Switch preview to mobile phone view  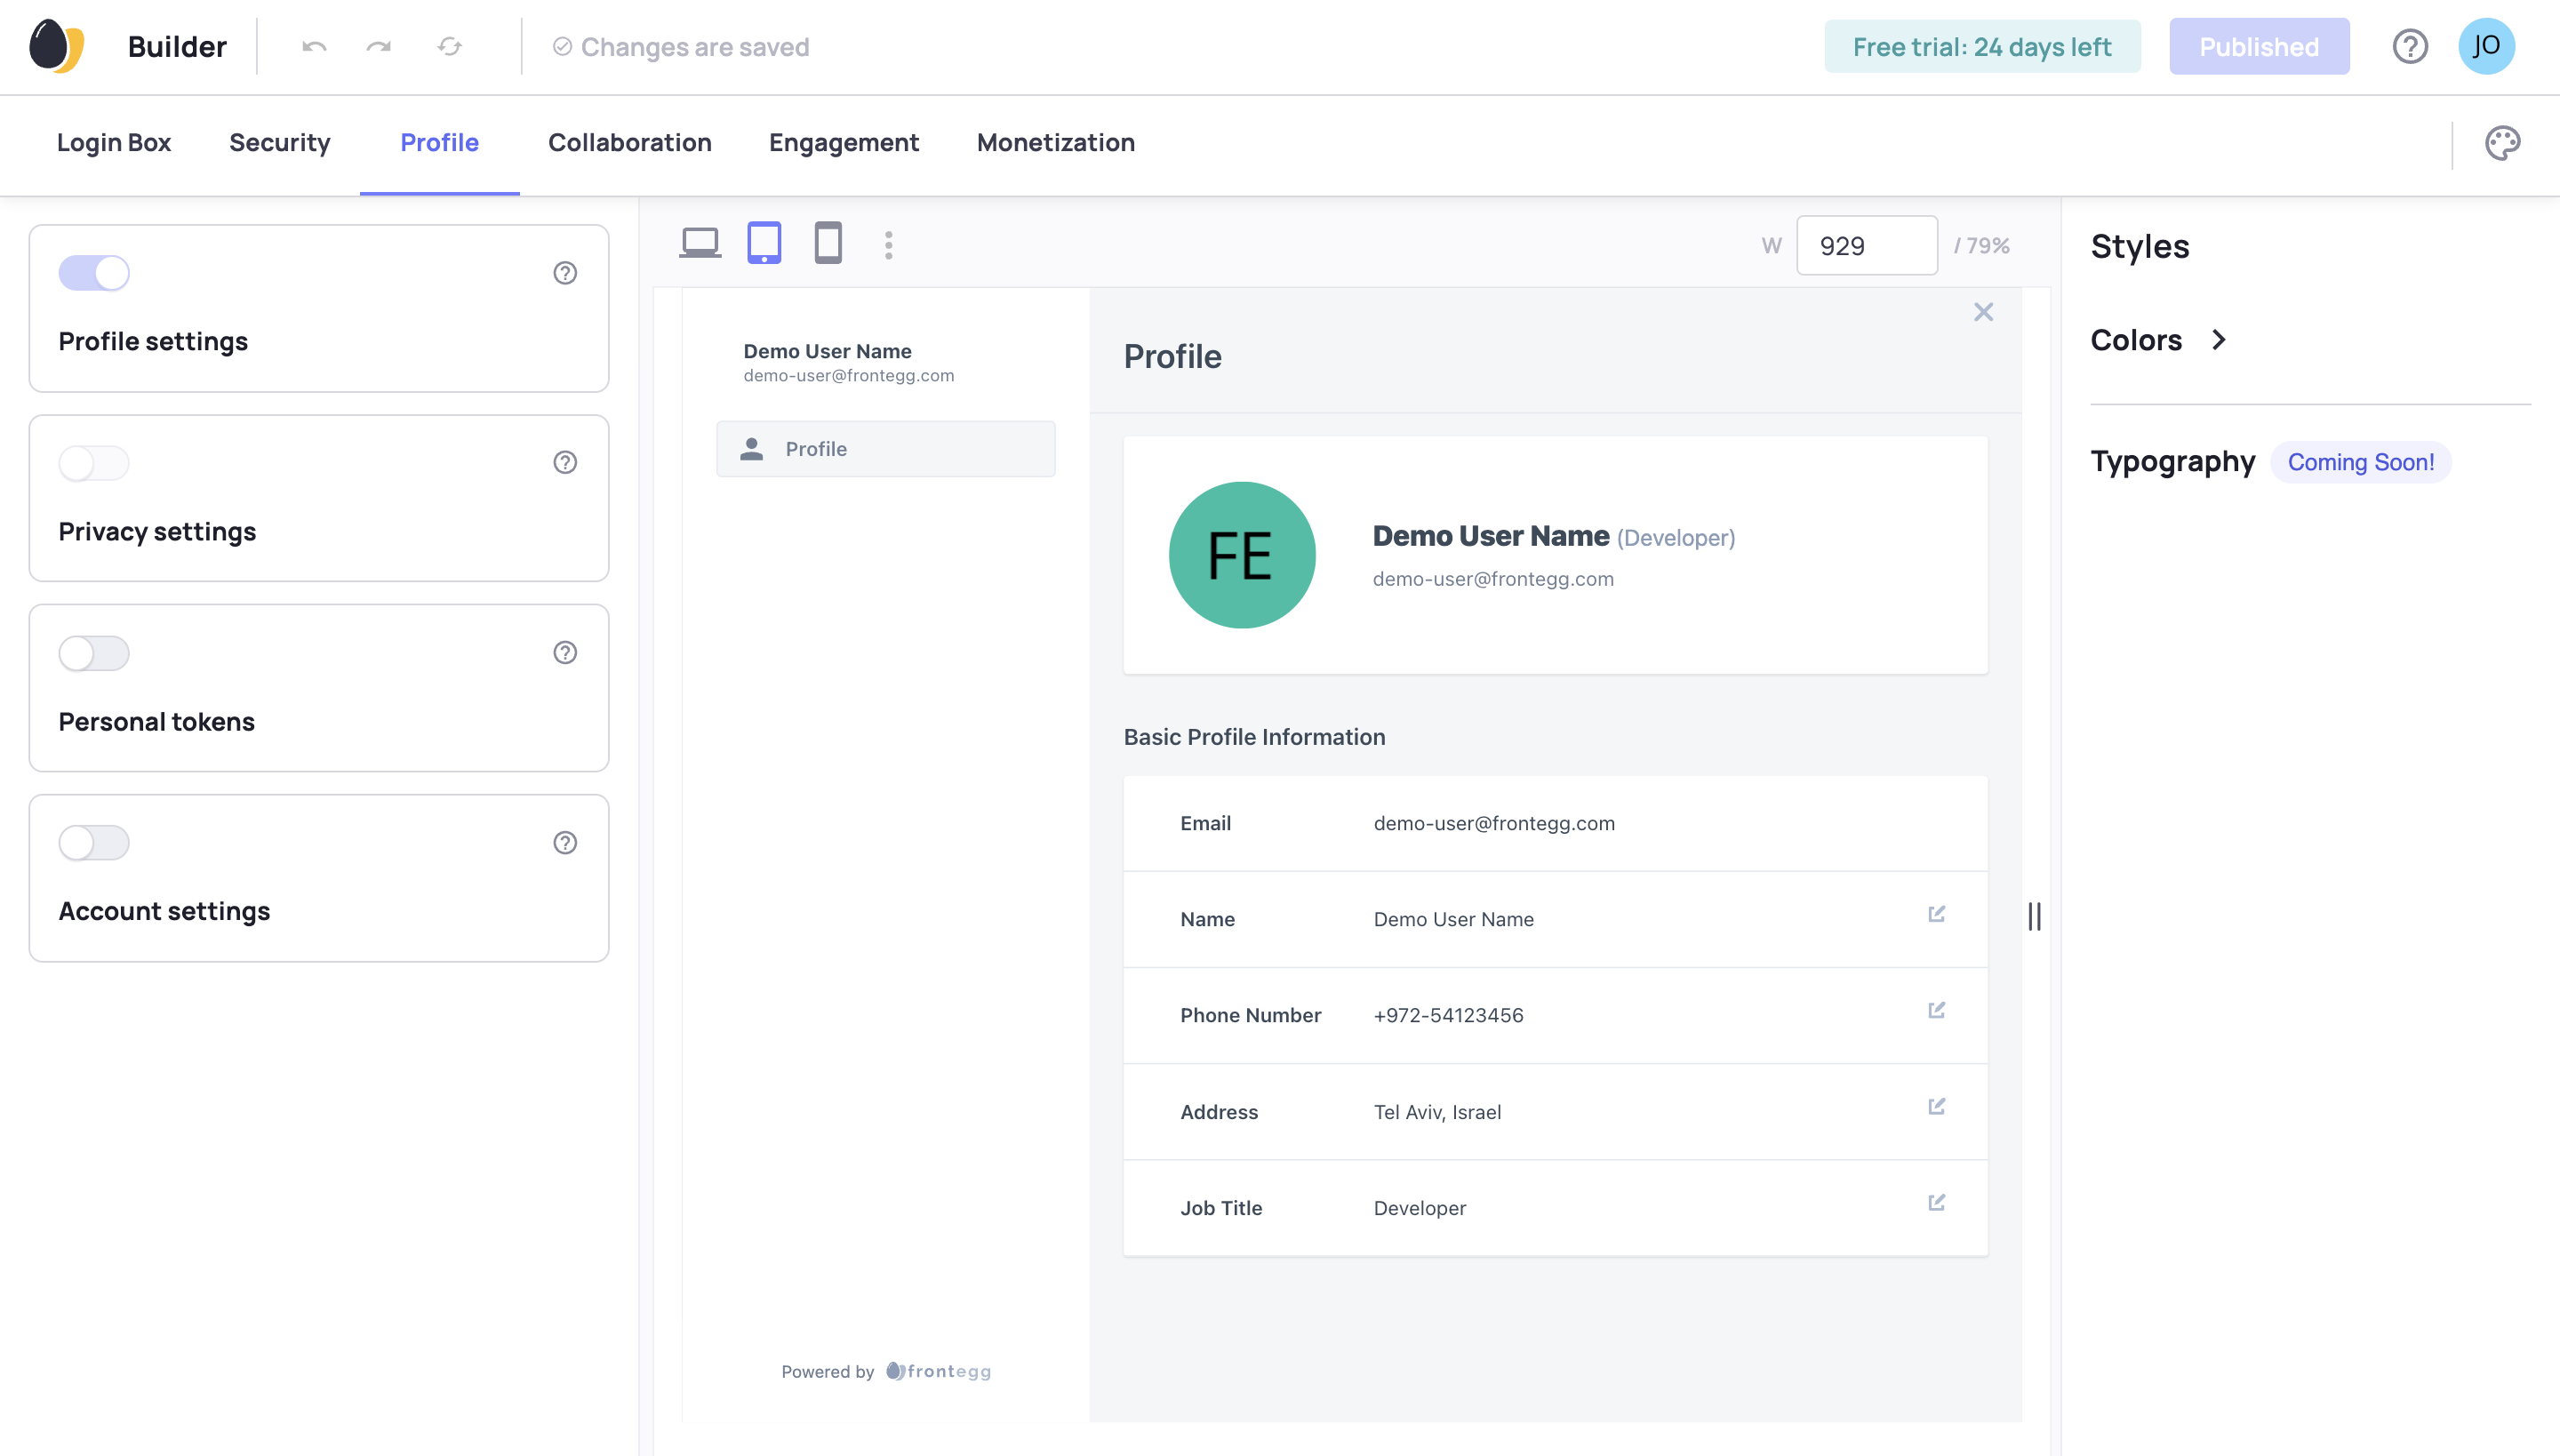pyautogui.click(x=828, y=243)
